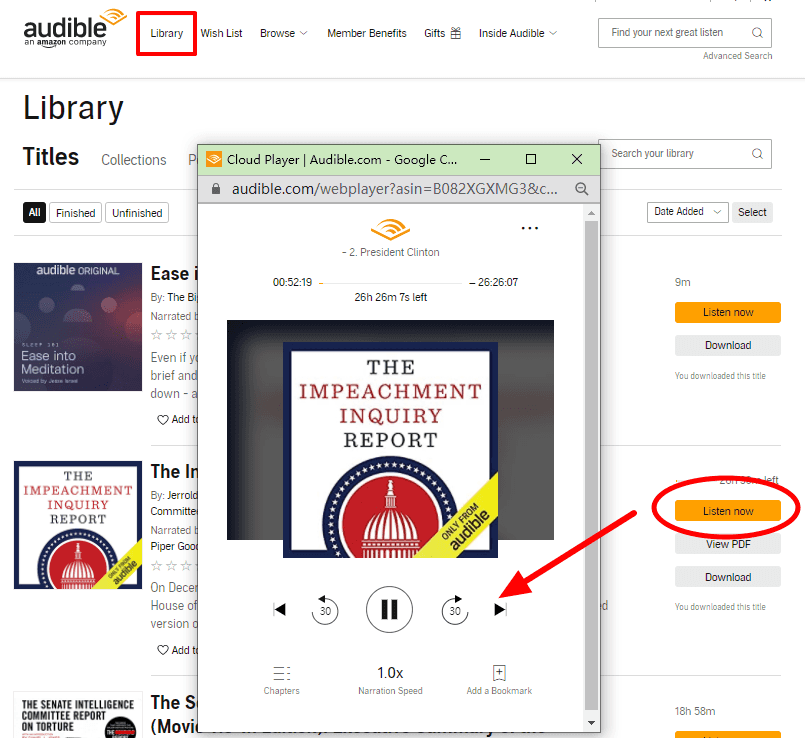
Task: Click the Cloud Player vertical scrollbar thumb
Action: coord(591,467)
